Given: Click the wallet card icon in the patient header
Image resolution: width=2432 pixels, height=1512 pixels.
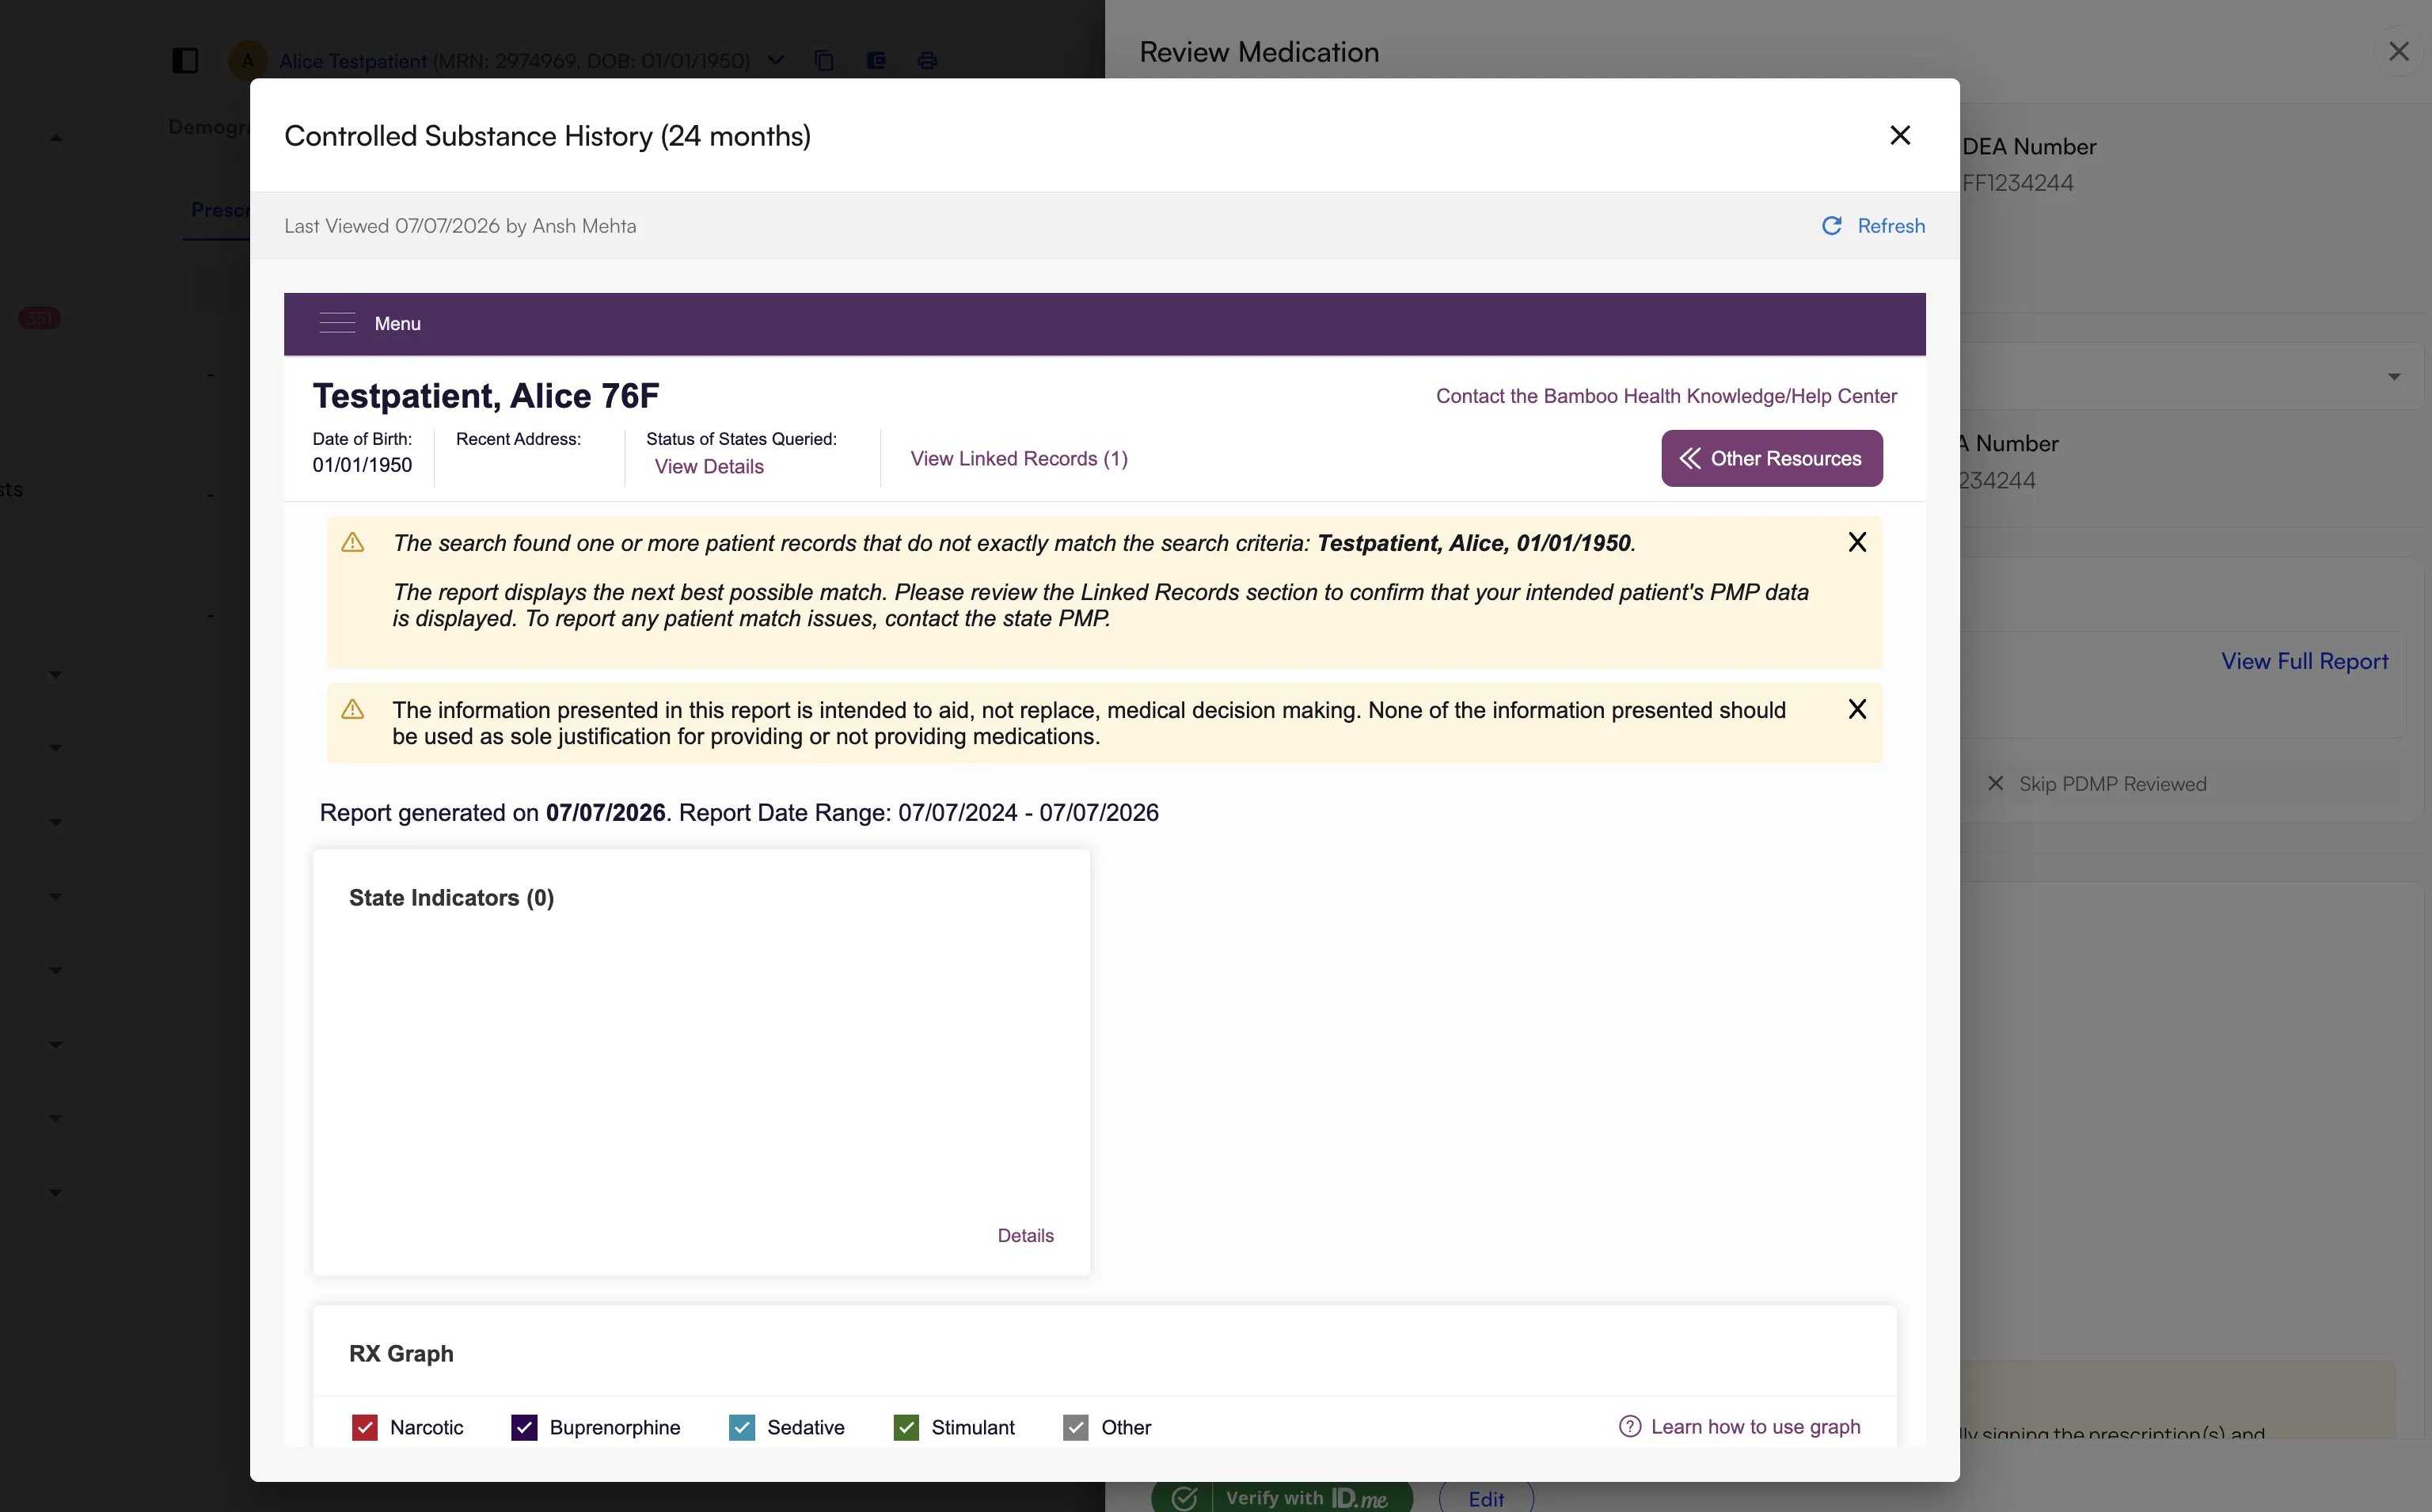Looking at the screenshot, I should 876,60.
